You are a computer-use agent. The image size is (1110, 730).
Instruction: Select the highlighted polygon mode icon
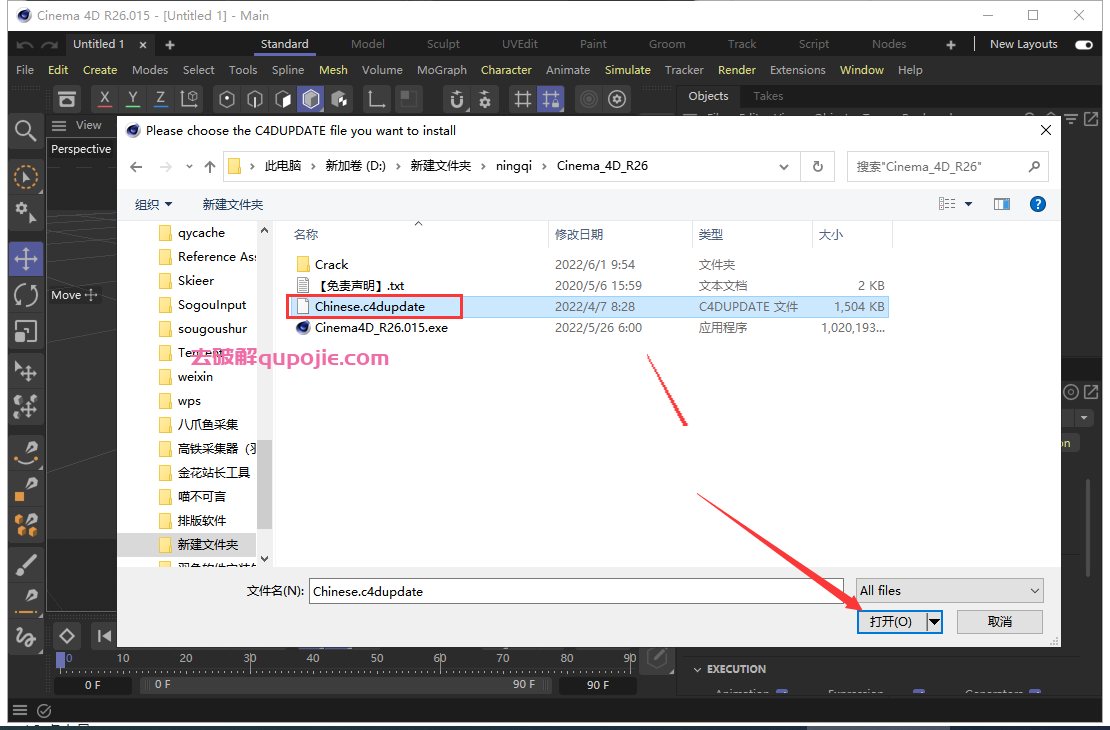click(311, 99)
